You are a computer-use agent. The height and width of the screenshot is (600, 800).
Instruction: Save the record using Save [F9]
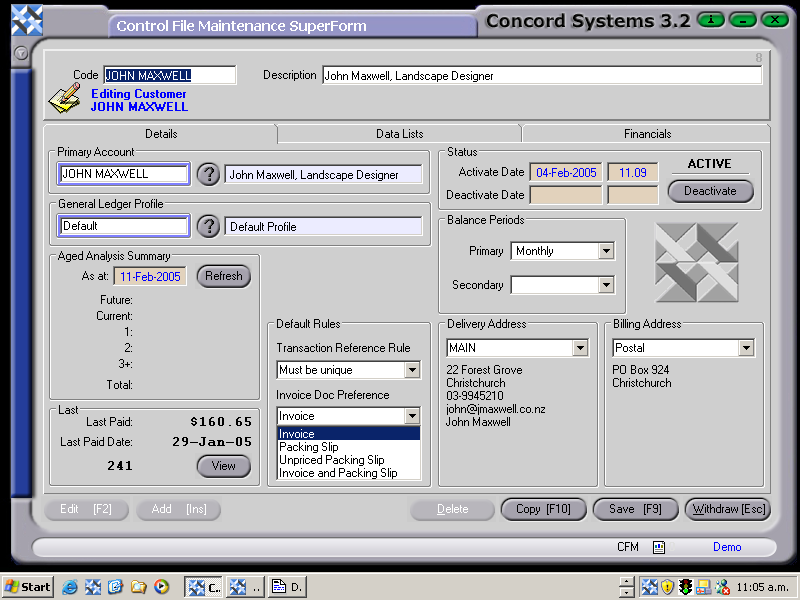635,509
